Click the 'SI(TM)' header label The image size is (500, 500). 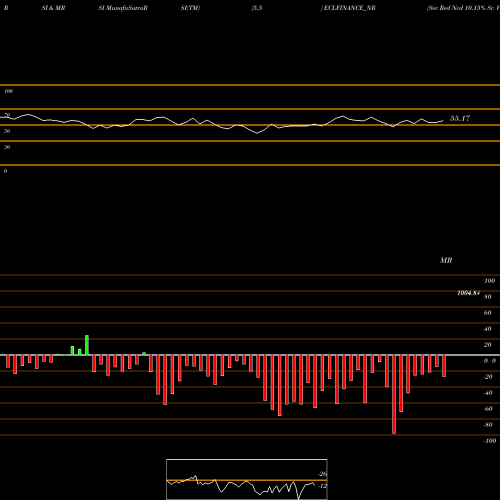point(190,8)
